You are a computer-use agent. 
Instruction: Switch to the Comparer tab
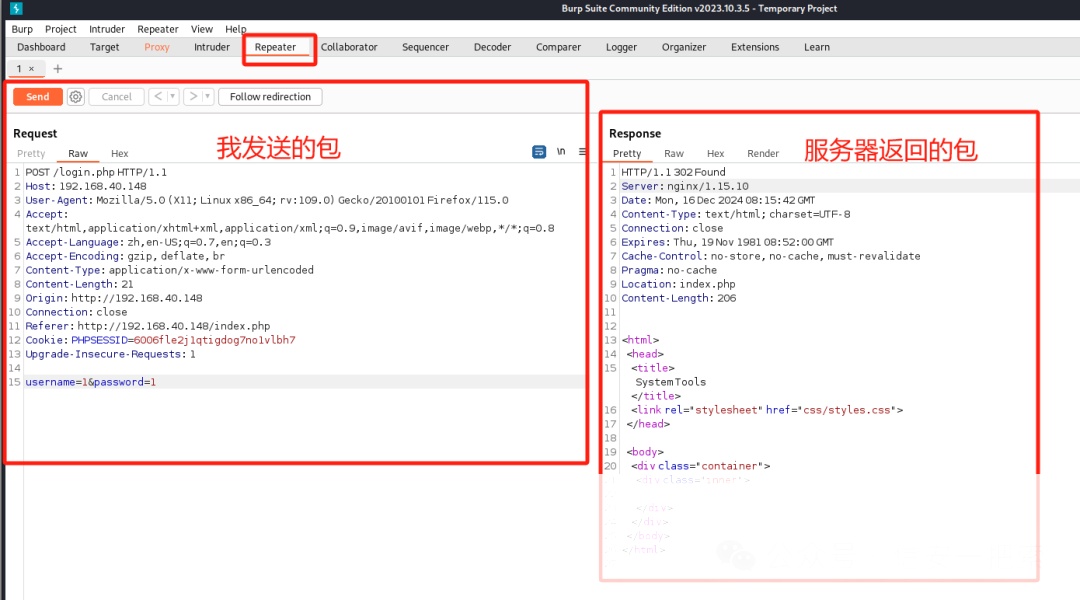(x=559, y=47)
